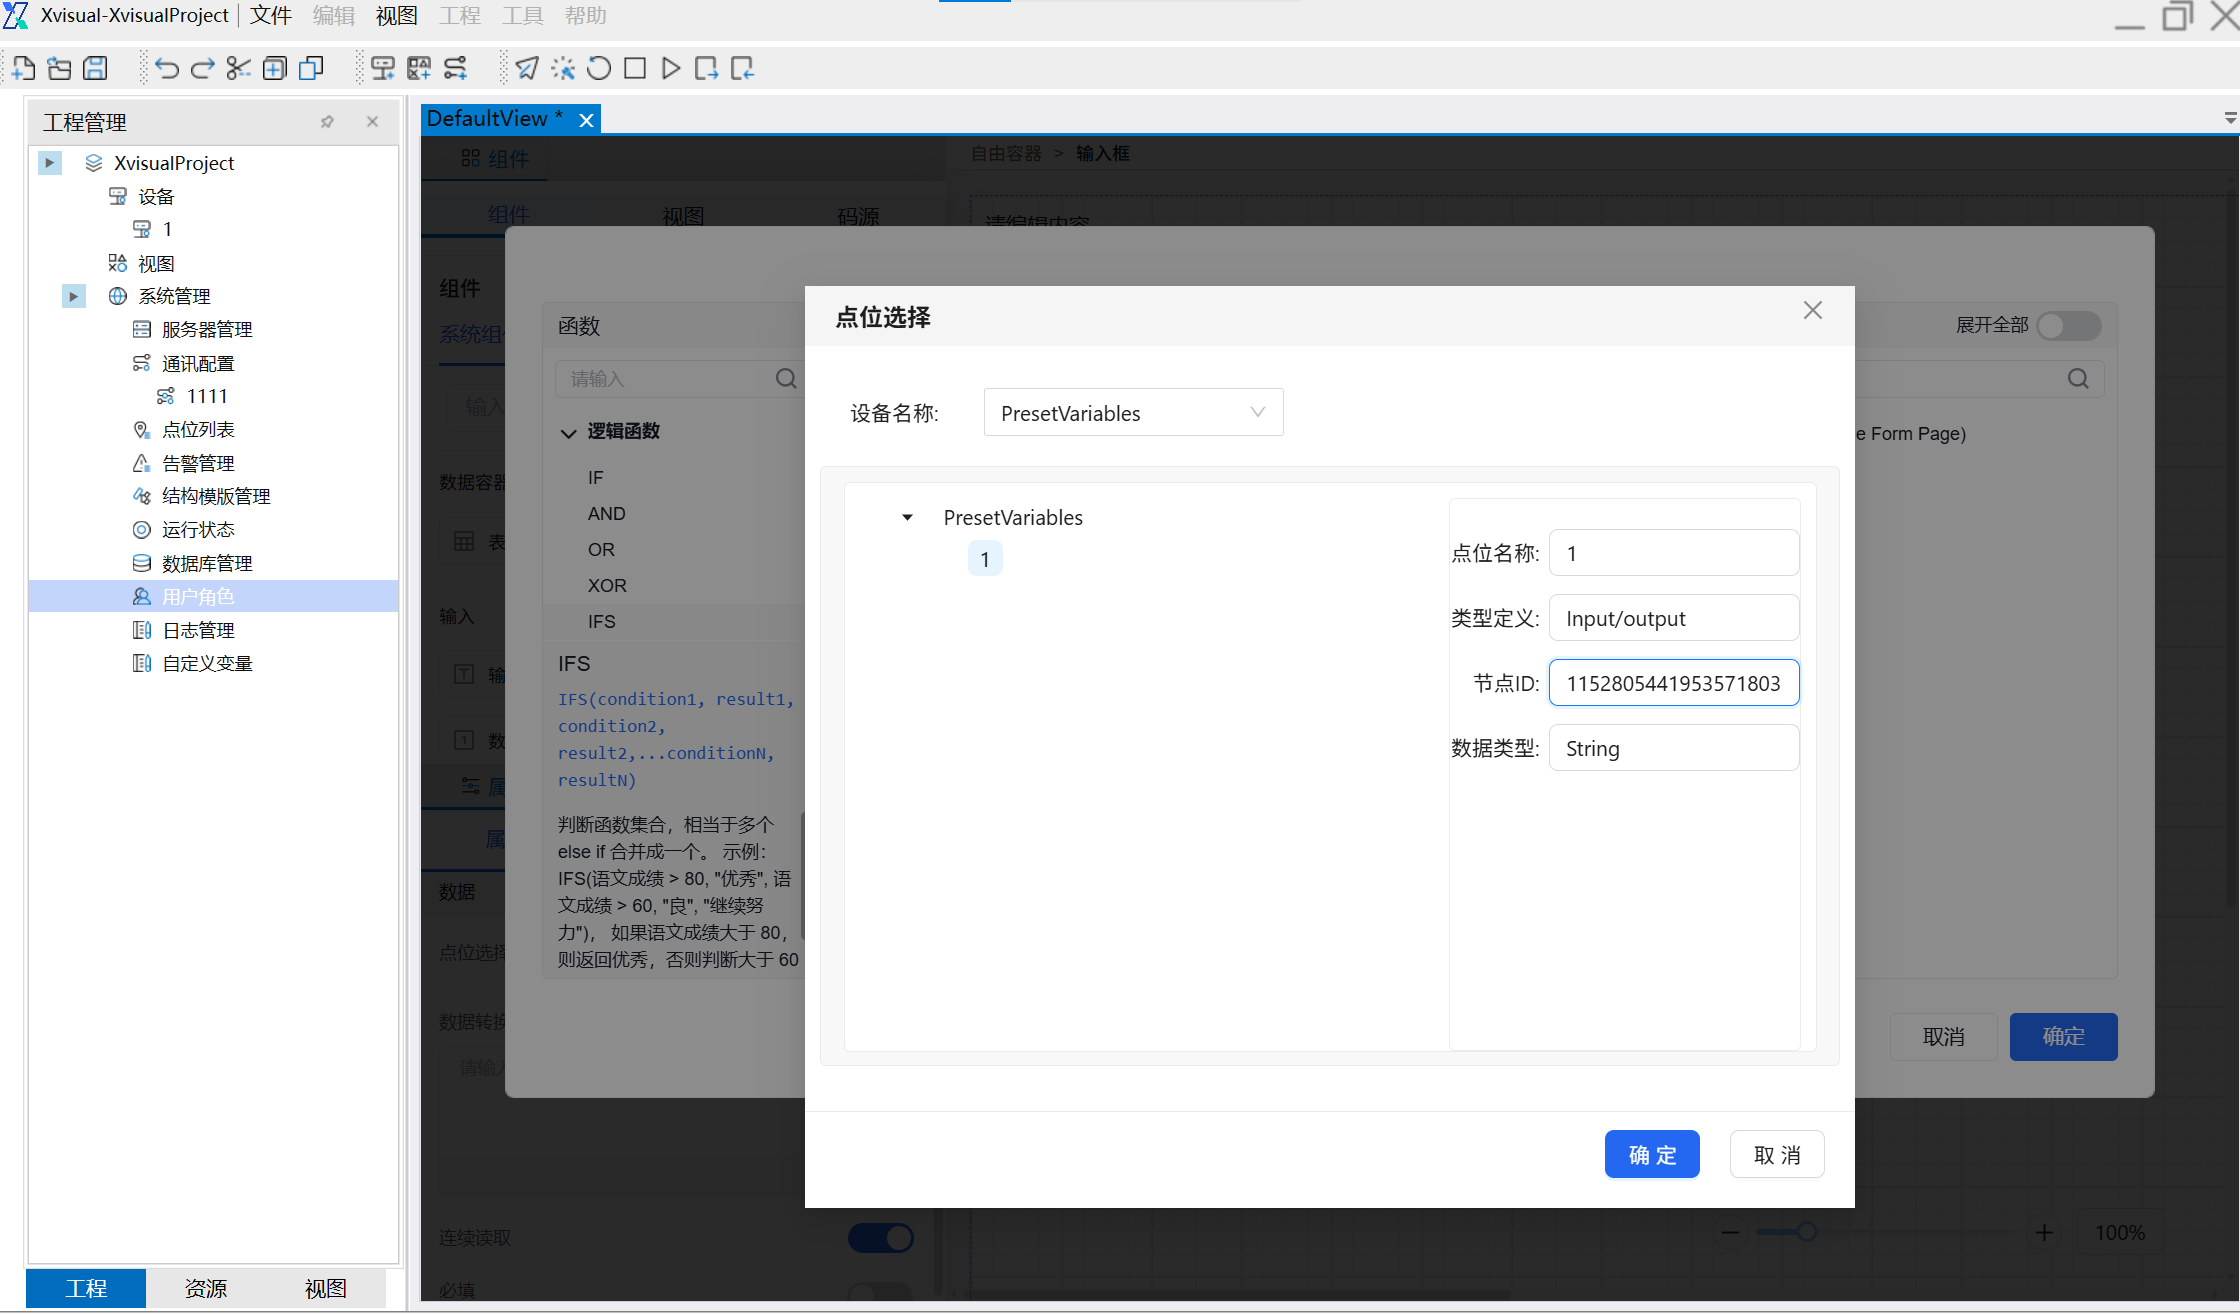Click the cut scissors icon
This screenshot has height=1314, width=2240.
[238, 68]
